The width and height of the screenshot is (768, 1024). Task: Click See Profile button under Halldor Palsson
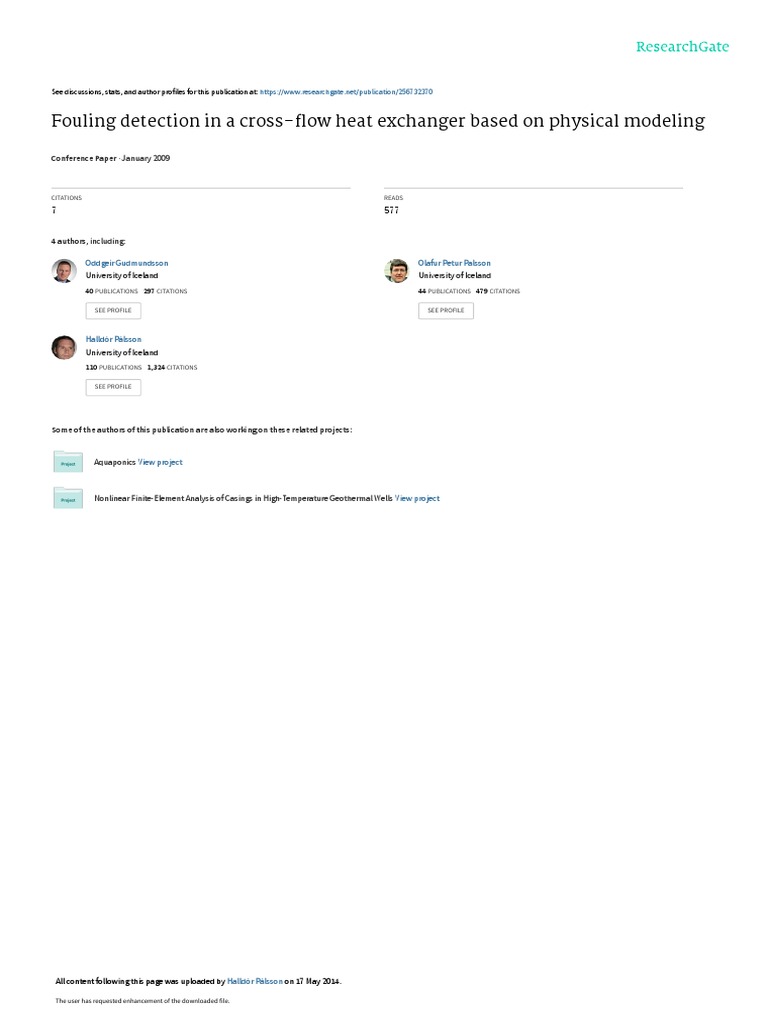pyautogui.click(x=113, y=387)
